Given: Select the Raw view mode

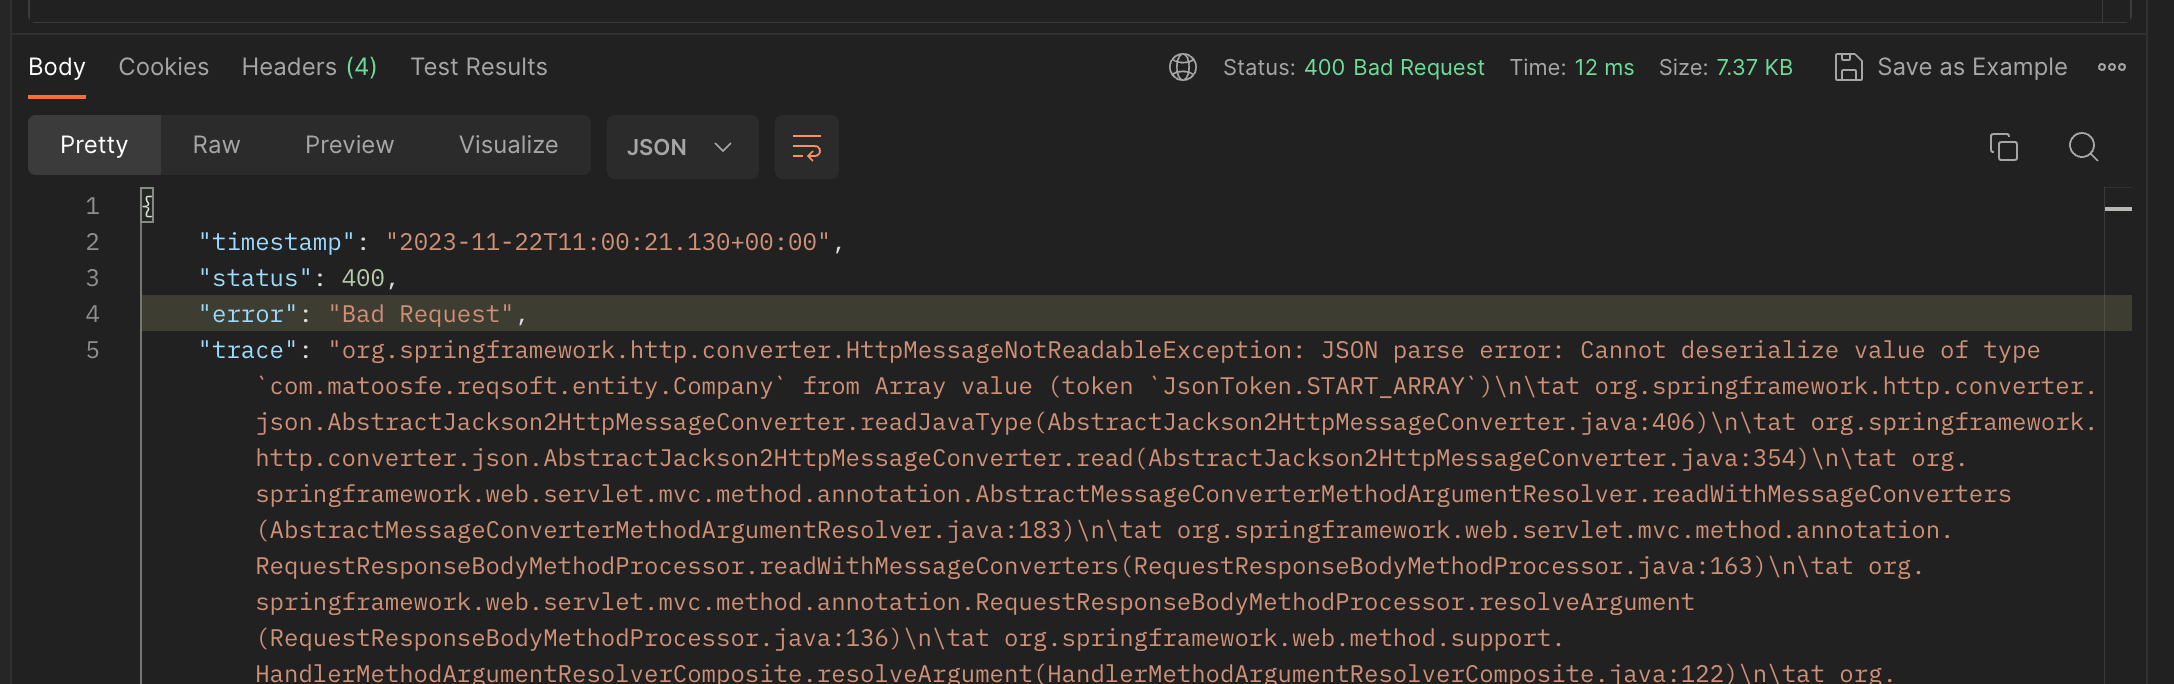Looking at the screenshot, I should [216, 145].
